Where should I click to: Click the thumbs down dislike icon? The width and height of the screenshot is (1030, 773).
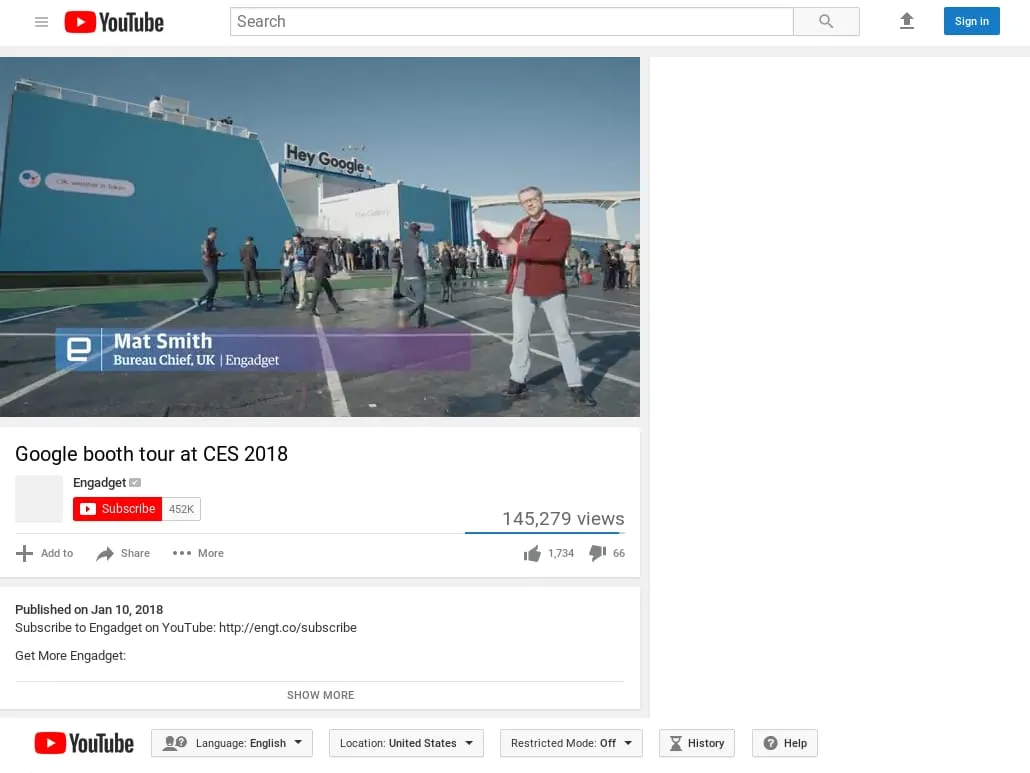tap(597, 553)
